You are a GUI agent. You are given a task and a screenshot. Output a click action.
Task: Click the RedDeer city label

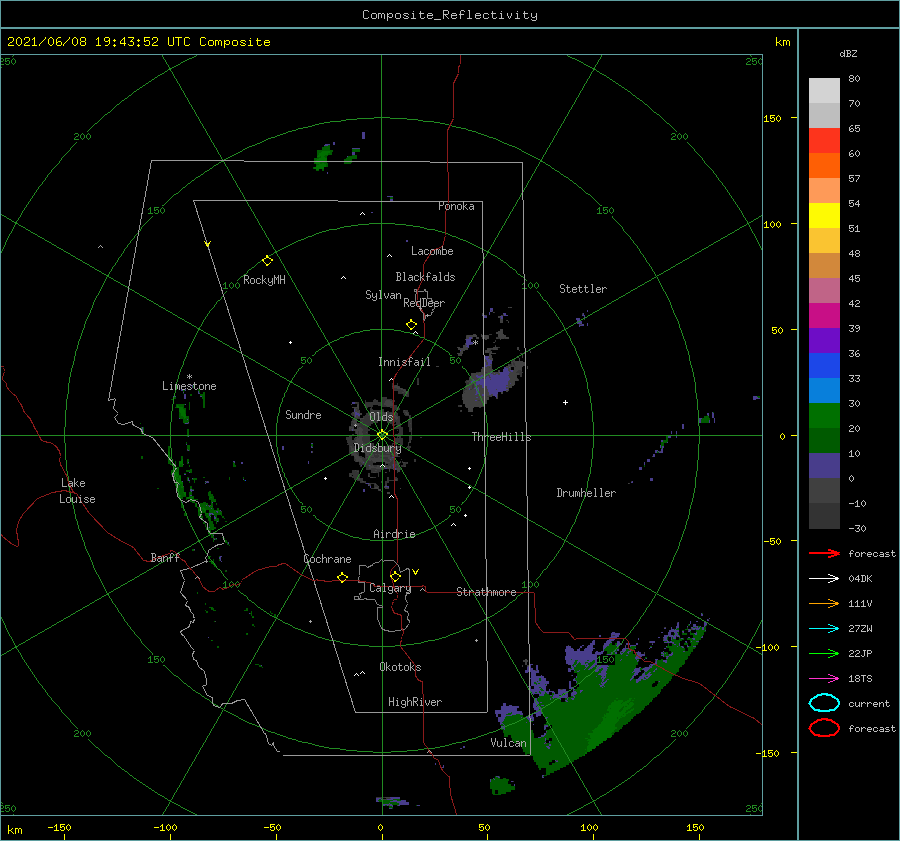pyautogui.click(x=424, y=303)
